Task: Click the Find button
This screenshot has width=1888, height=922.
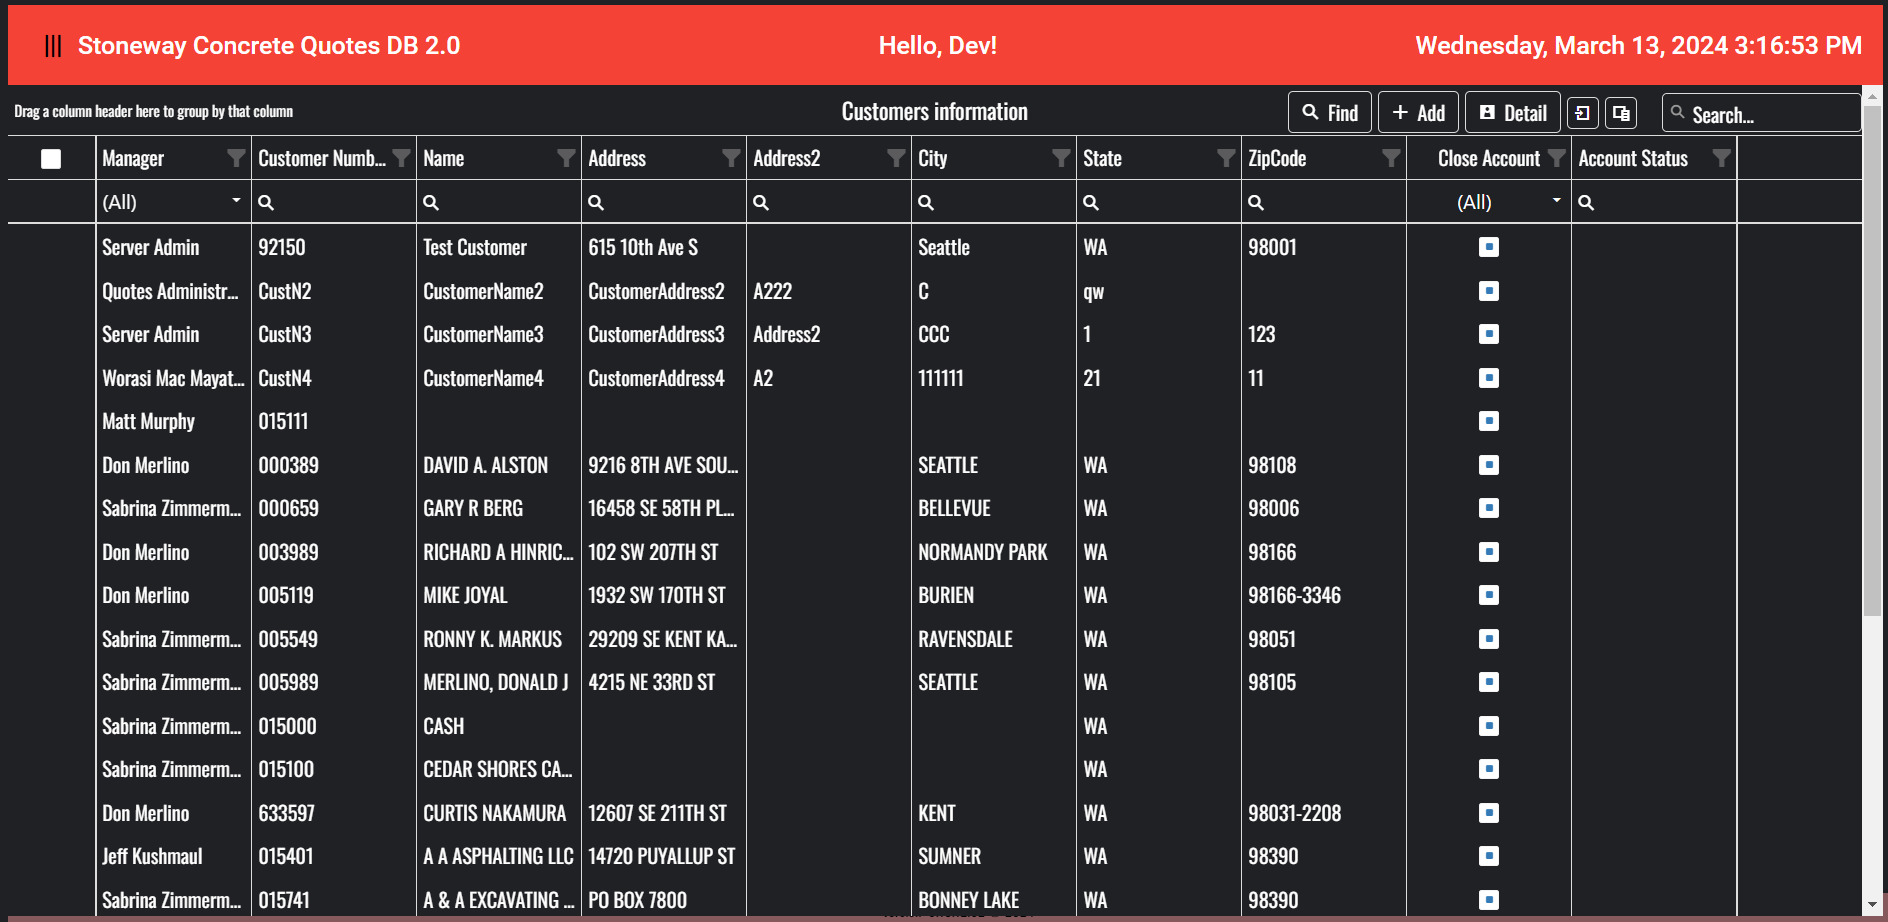Action: click(x=1330, y=113)
